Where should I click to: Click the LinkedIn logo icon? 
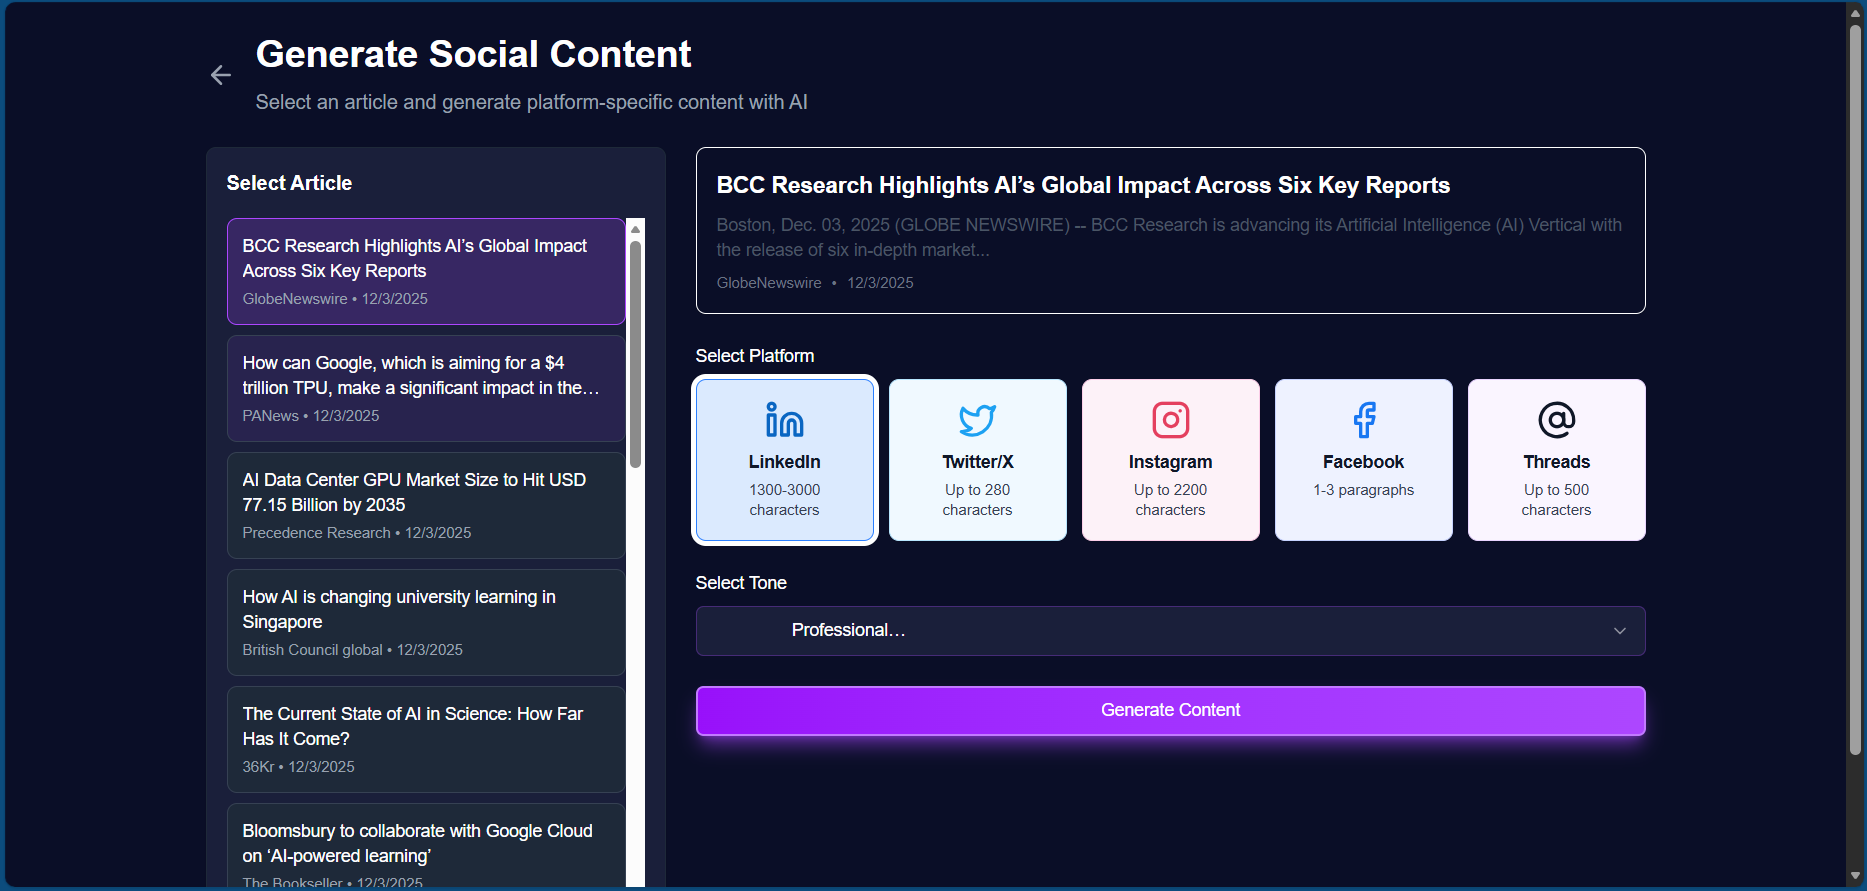(784, 420)
